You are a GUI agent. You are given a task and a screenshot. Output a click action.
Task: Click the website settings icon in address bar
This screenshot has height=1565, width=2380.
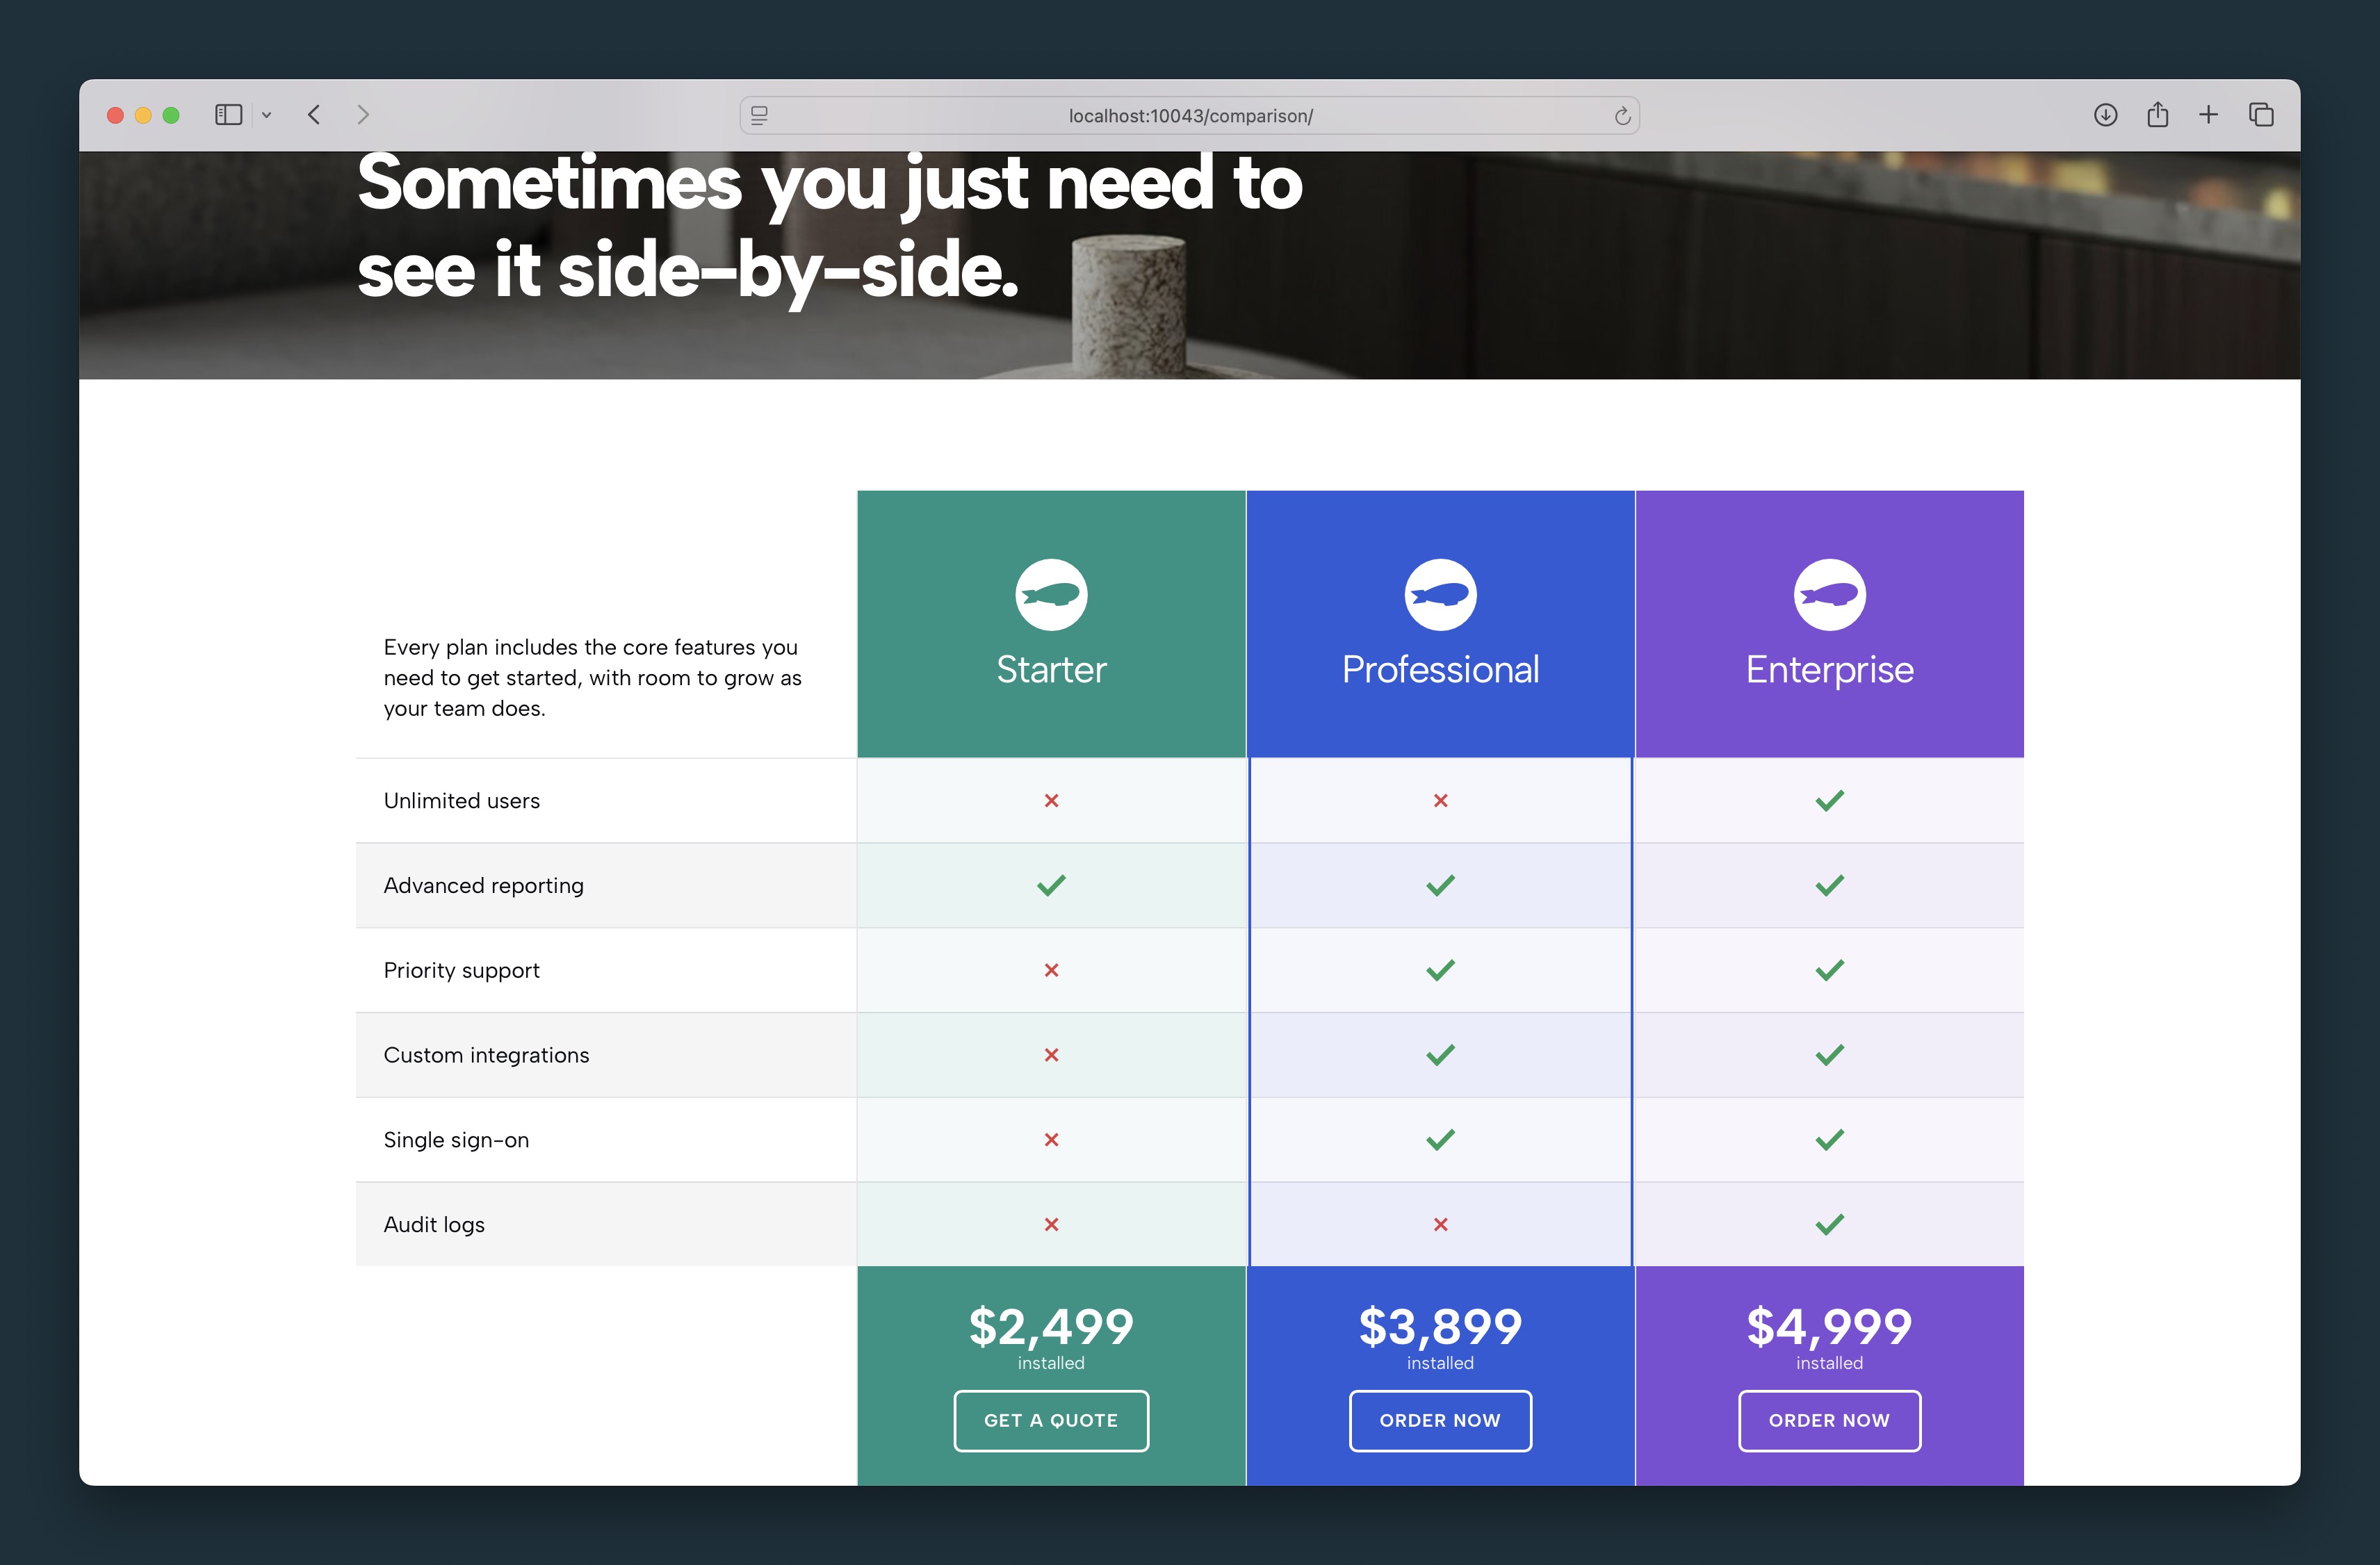coord(759,116)
